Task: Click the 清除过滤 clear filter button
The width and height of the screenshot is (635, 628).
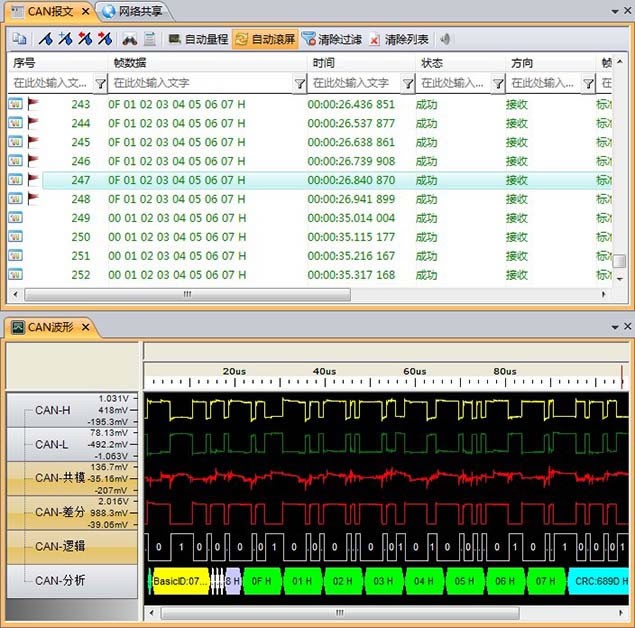Action: [x=325, y=40]
